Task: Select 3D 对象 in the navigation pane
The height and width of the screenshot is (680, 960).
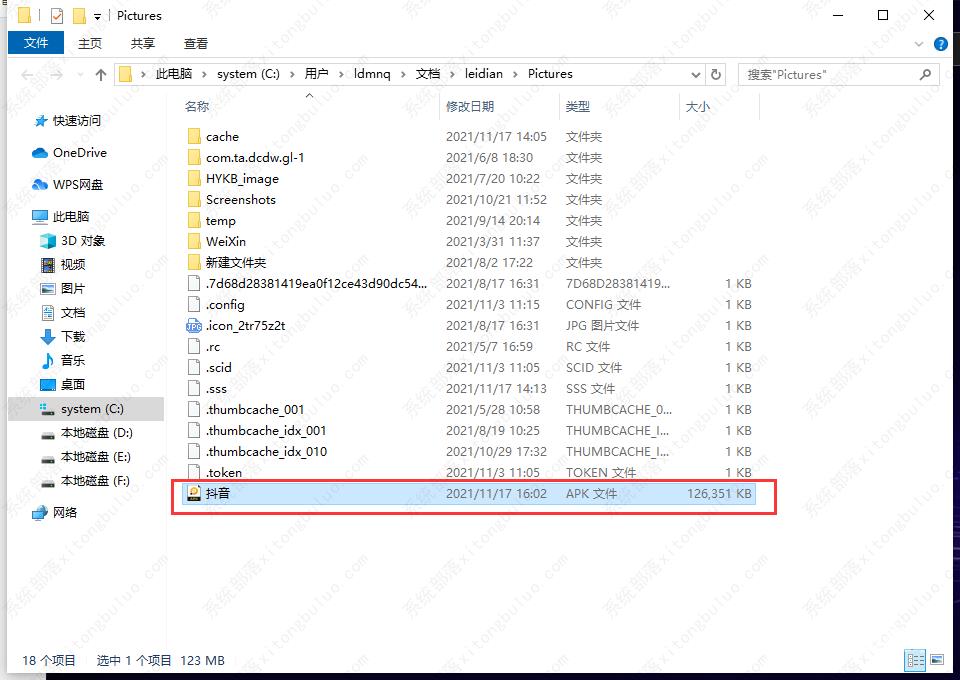Action: (x=83, y=241)
